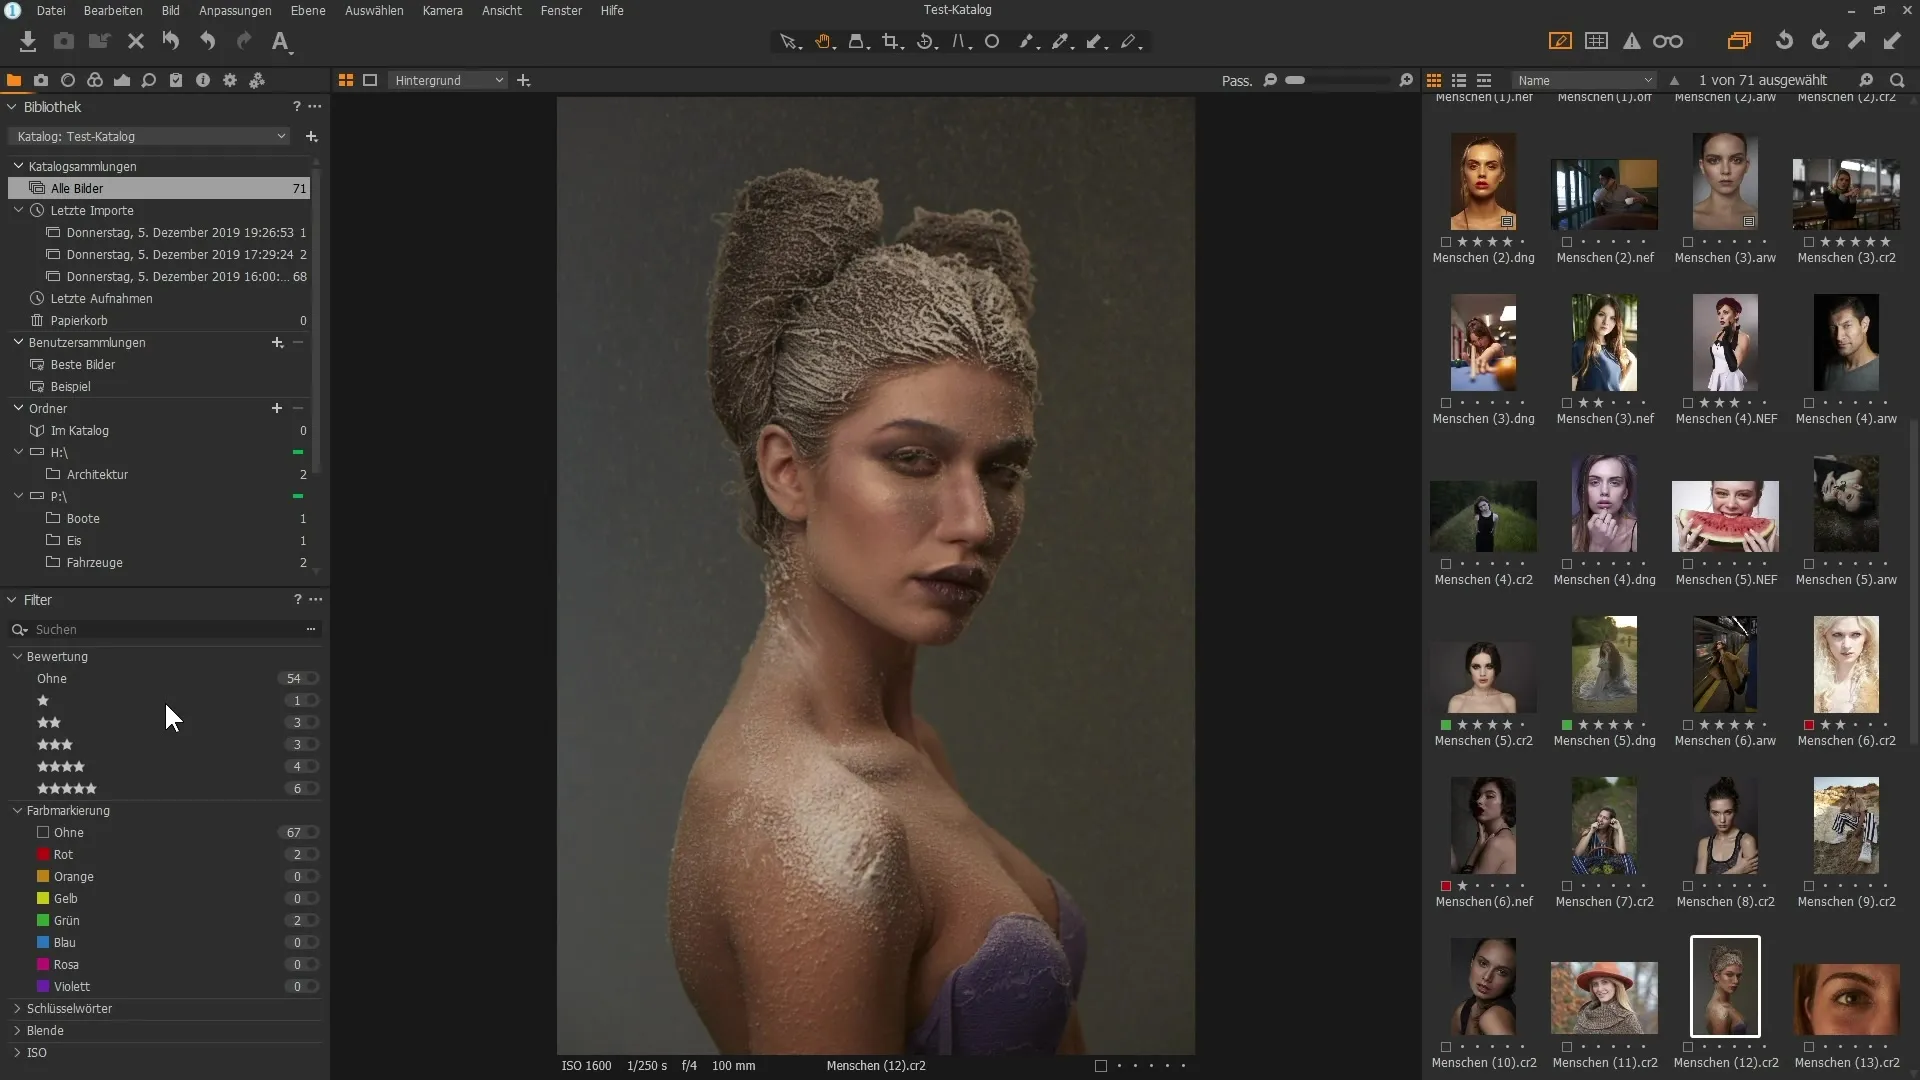The height and width of the screenshot is (1080, 1920).
Task: Switch viewer to multi view mode
Action: [x=346, y=80]
